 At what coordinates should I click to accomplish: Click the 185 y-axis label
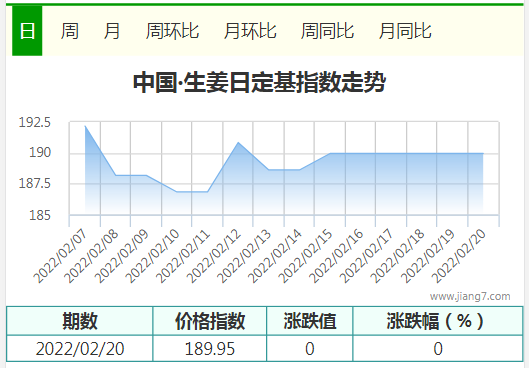[x=40, y=215]
